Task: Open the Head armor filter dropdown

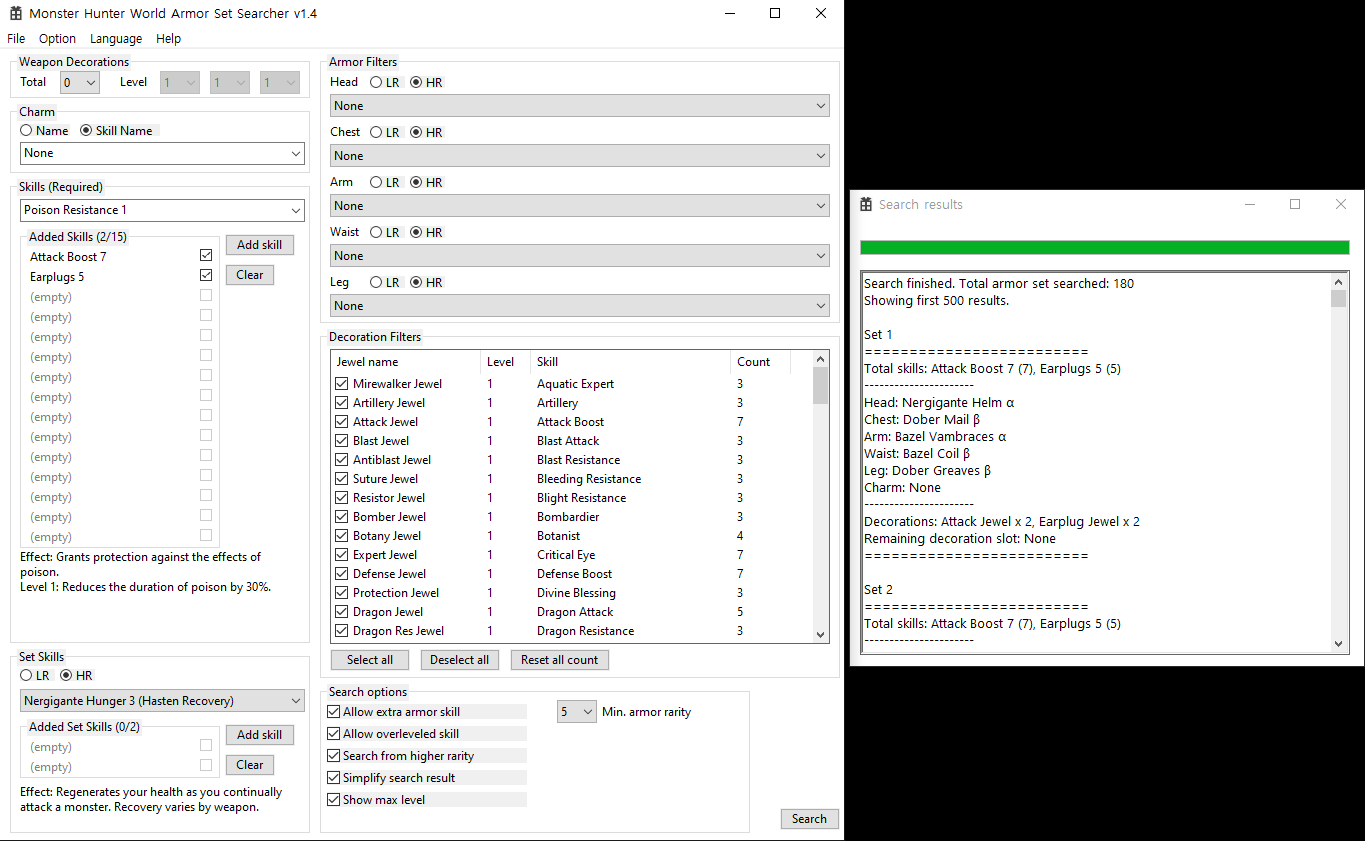Action: coord(580,106)
